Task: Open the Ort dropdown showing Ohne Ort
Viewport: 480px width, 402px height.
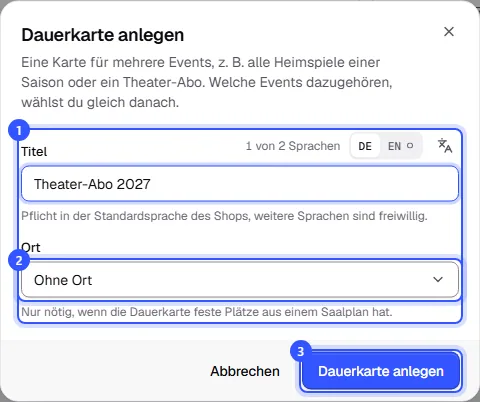Action: (240, 280)
